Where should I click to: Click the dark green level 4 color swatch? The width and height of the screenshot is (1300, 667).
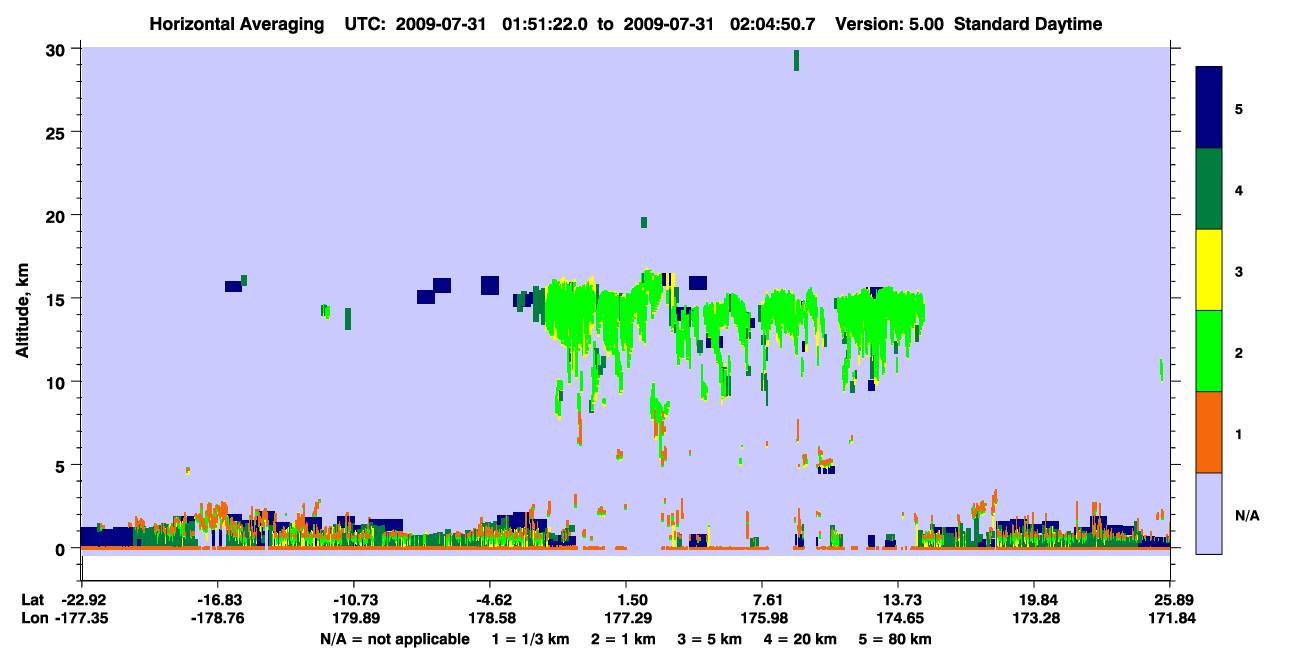tap(1209, 189)
